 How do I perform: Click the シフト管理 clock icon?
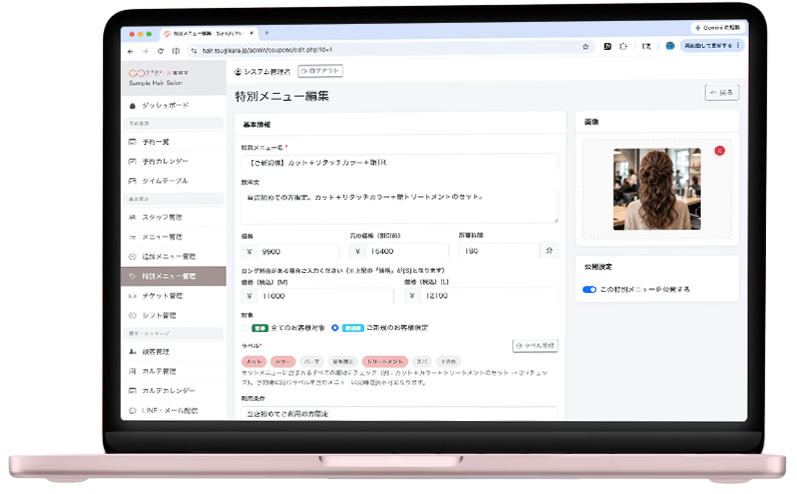click(133, 315)
